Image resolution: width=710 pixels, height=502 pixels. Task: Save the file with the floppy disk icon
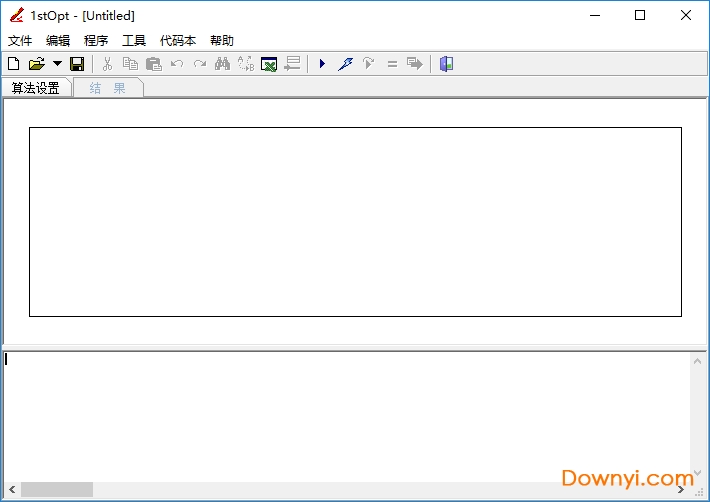77,64
